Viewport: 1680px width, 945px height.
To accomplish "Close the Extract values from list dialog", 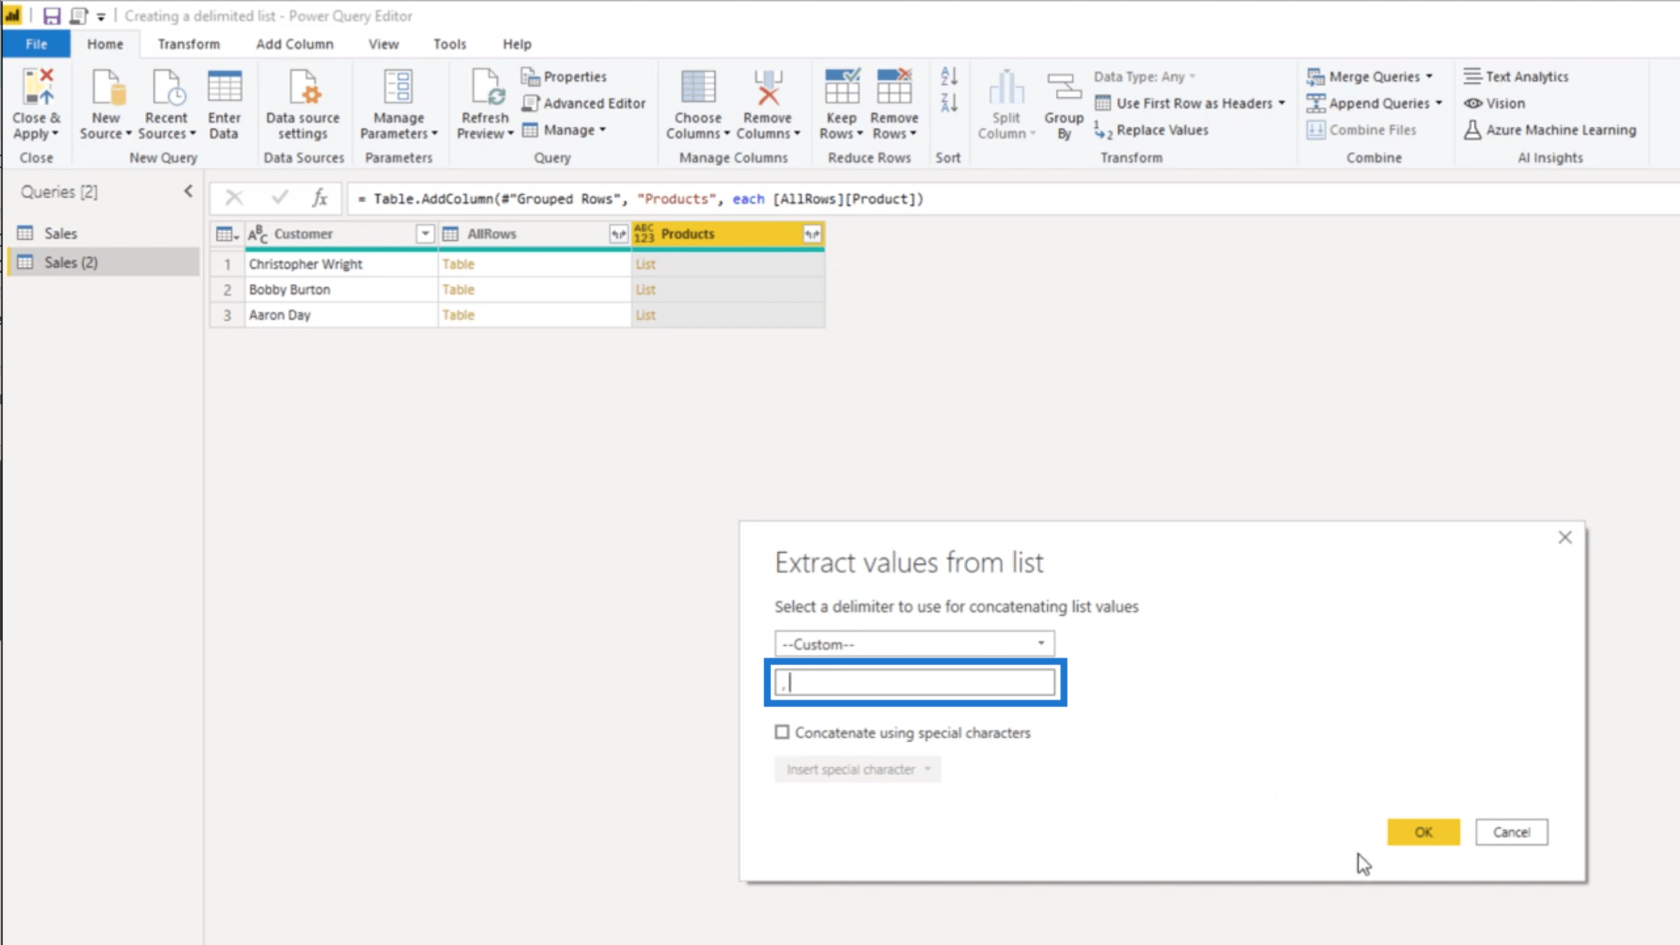I will tap(1565, 538).
